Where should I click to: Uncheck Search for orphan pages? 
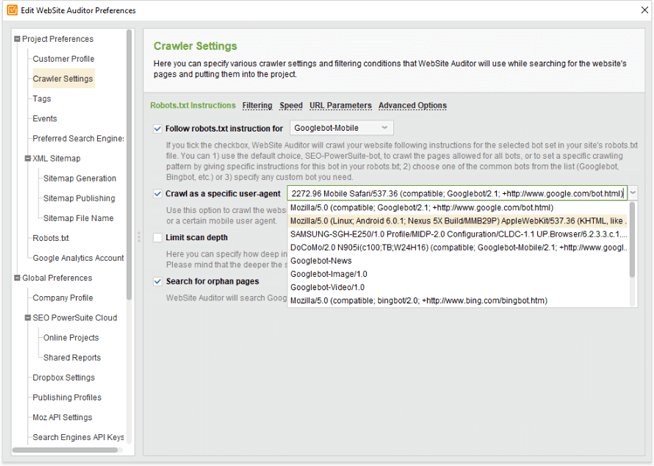tap(158, 281)
